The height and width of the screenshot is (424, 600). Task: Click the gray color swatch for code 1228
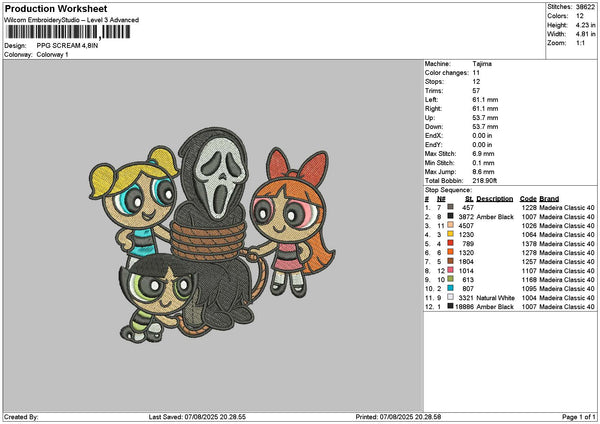click(x=451, y=207)
